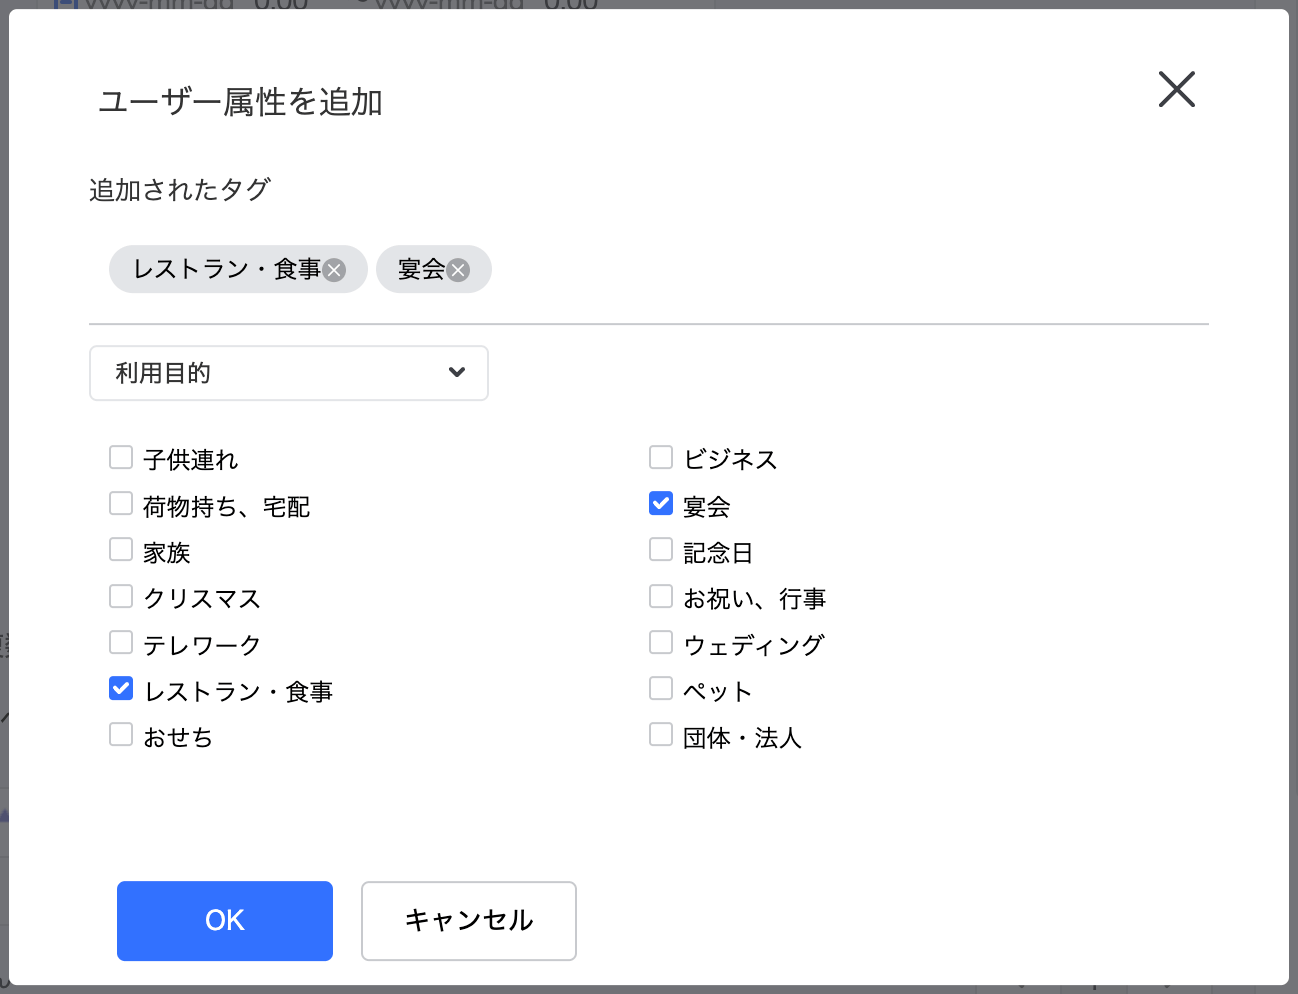Click the 追加されたタグ heading text
This screenshot has width=1298, height=994.
180,190
